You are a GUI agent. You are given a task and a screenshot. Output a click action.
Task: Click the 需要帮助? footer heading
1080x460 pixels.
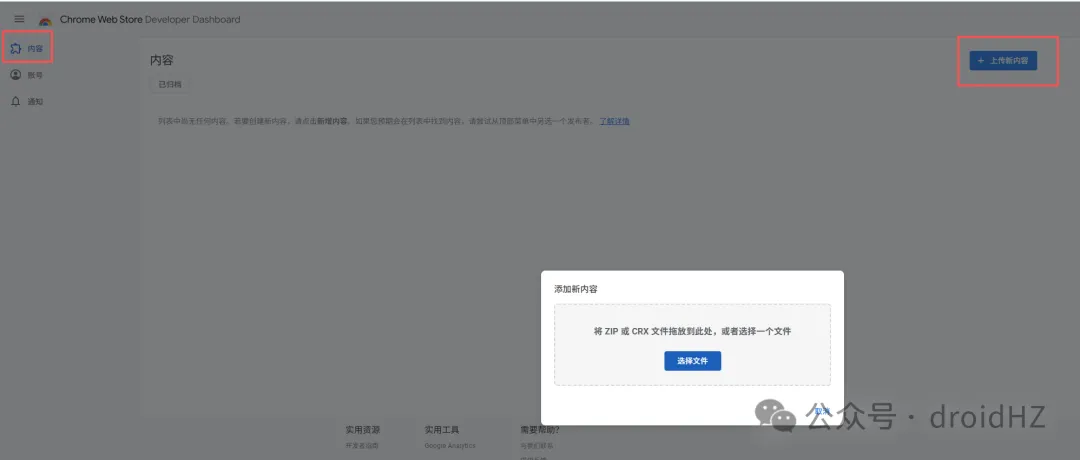541,430
